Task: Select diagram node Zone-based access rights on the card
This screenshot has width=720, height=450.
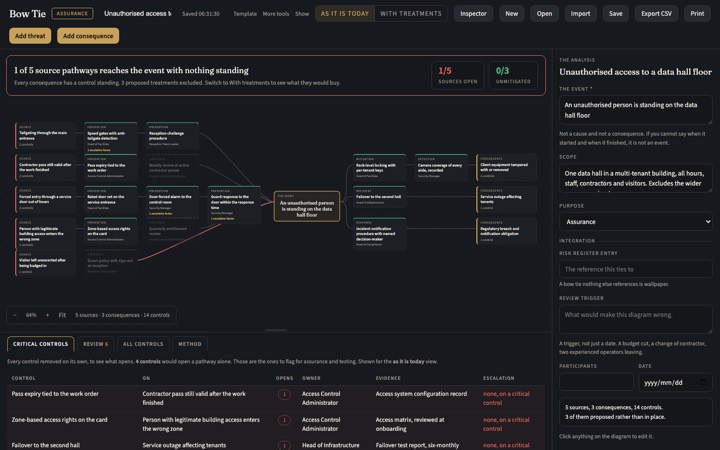Action: pyautogui.click(x=111, y=231)
